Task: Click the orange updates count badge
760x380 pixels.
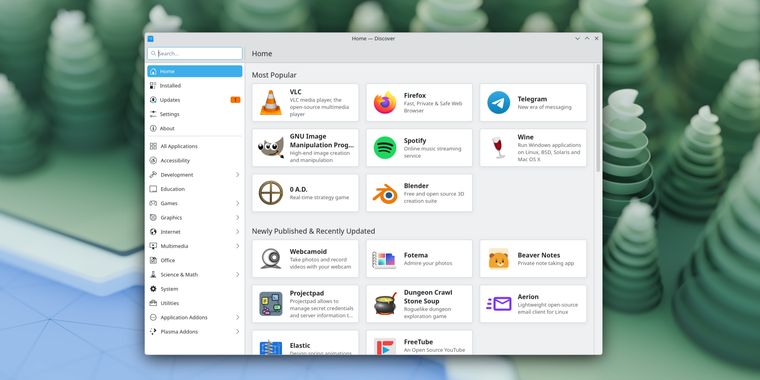Action: 235,100
